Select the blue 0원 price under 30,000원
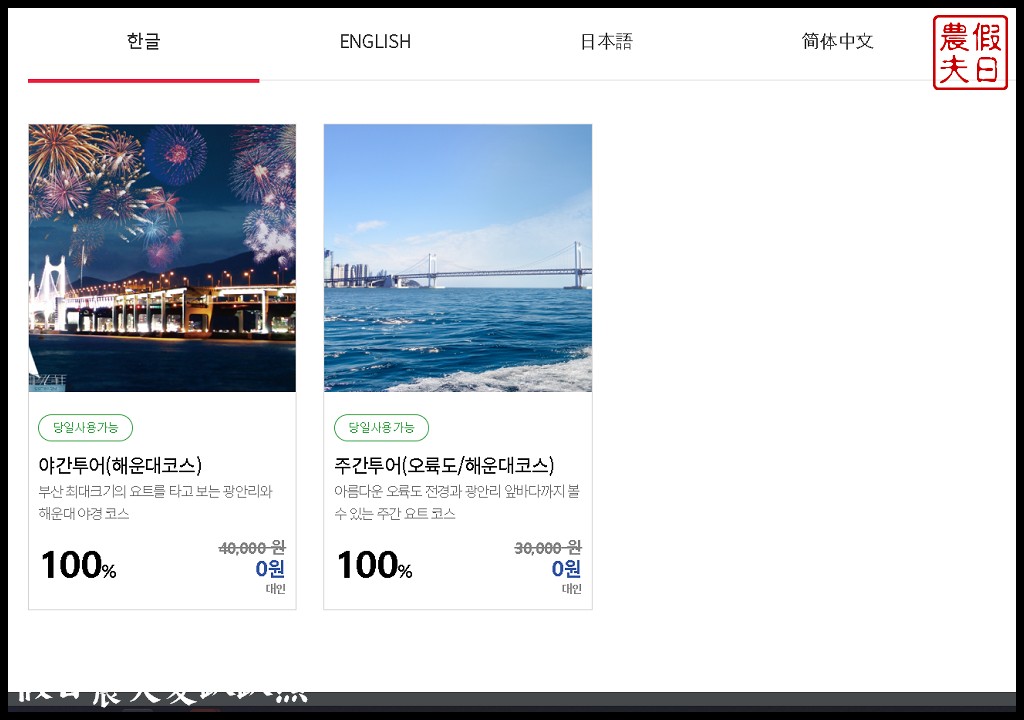Viewport: 1024px width, 720px height. 566,569
